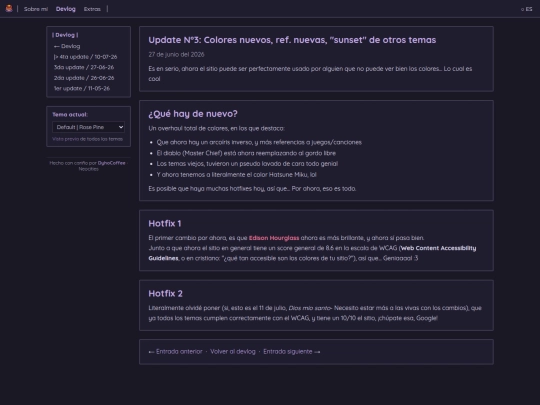This screenshot has height=405, width=540.
Task: Click the site logo icon
Action: [9, 9]
